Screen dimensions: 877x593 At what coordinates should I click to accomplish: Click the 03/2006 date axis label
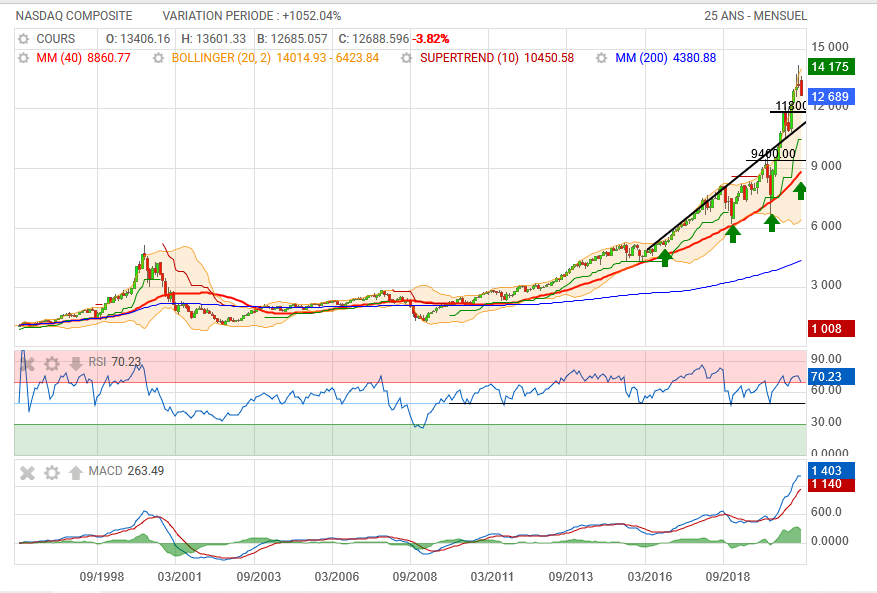click(336, 576)
